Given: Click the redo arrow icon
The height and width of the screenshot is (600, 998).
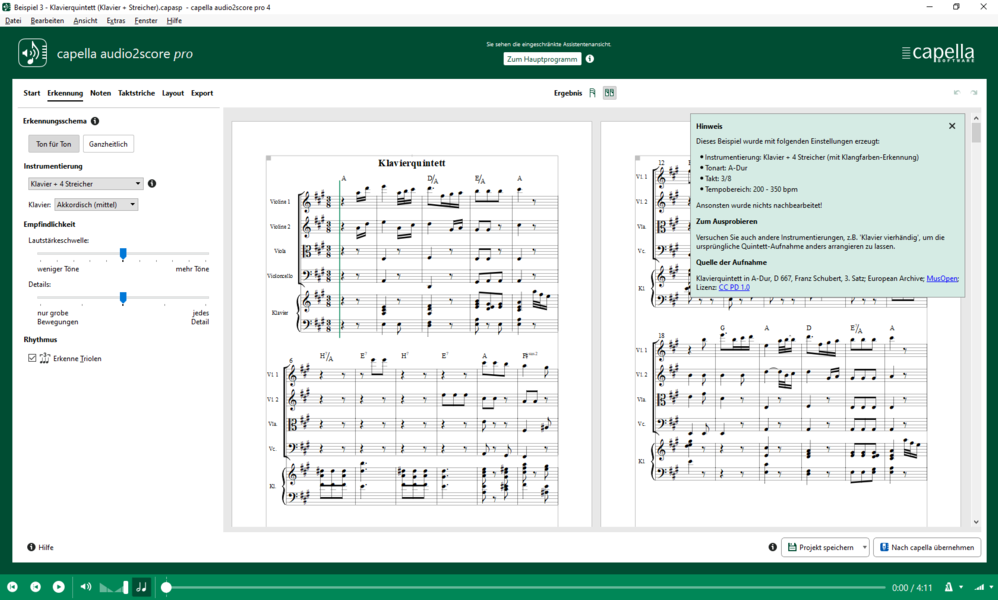Looking at the screenshot, I should pyautogui.click(x=974, y=93).
